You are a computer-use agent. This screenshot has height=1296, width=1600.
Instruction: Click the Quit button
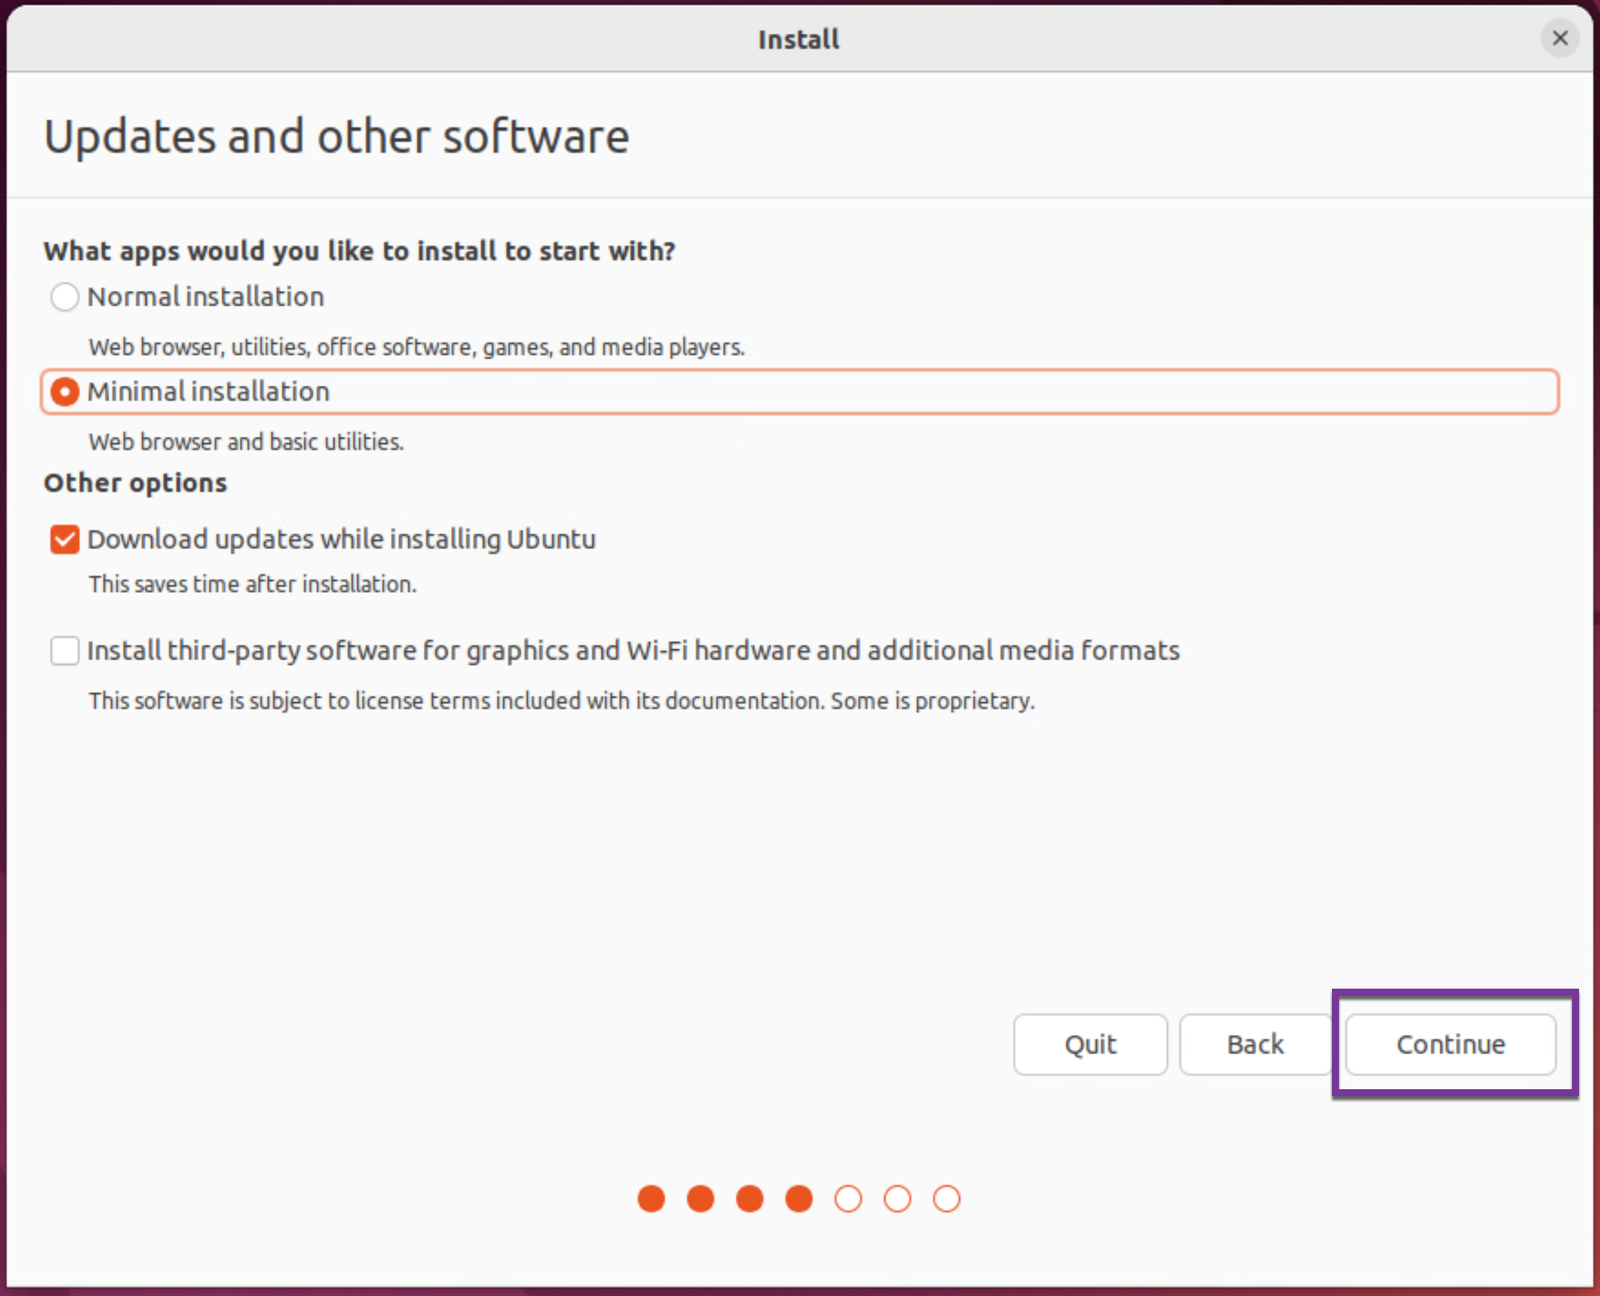tap(1090, 1044)
